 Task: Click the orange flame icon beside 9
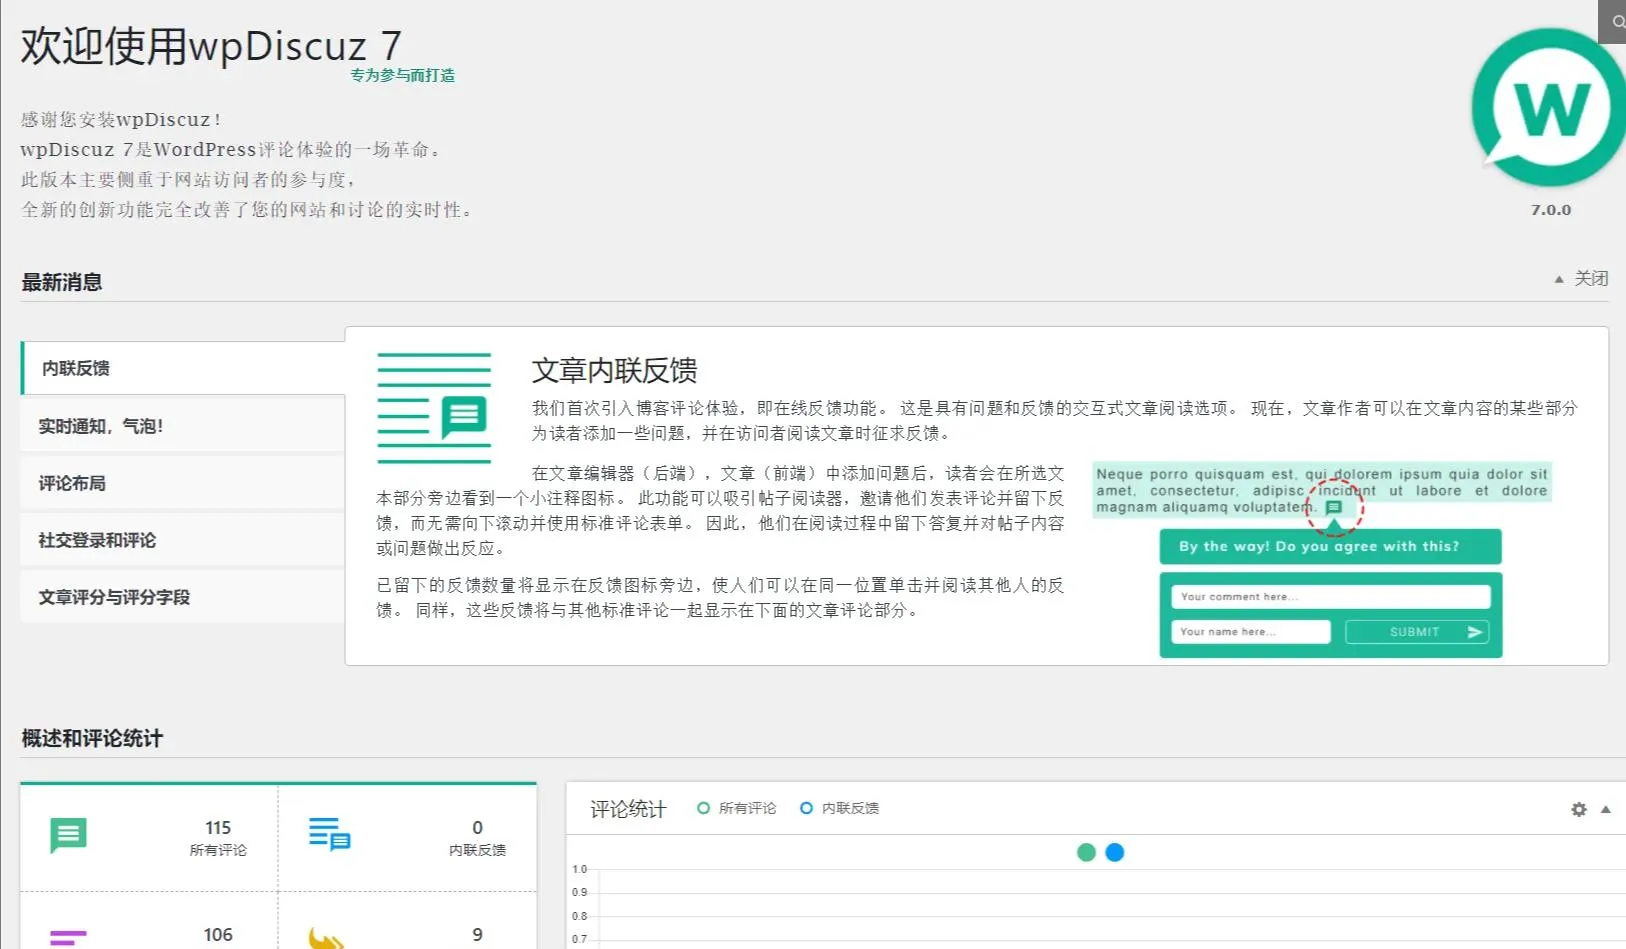[x=326, y=938]
